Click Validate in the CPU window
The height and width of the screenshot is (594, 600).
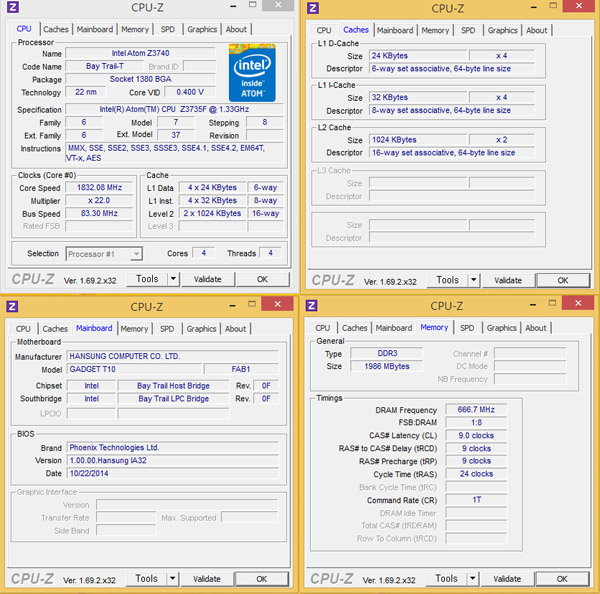pos(207,279)
